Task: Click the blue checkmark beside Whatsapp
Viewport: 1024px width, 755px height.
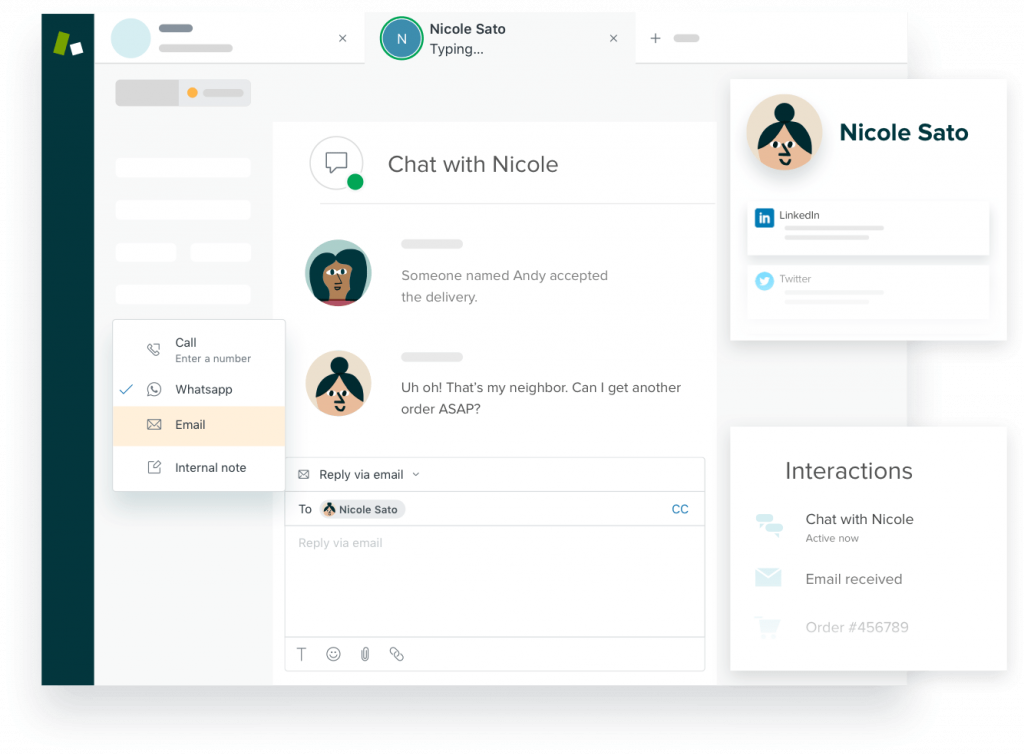Action: pos(127,389)
